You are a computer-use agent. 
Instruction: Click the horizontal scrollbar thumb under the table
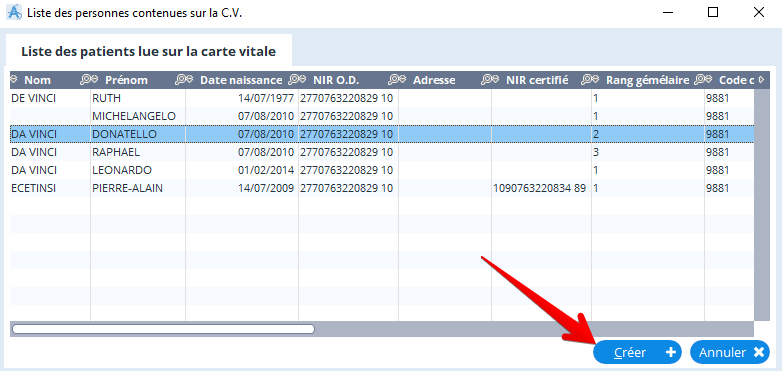click(164, 329)
